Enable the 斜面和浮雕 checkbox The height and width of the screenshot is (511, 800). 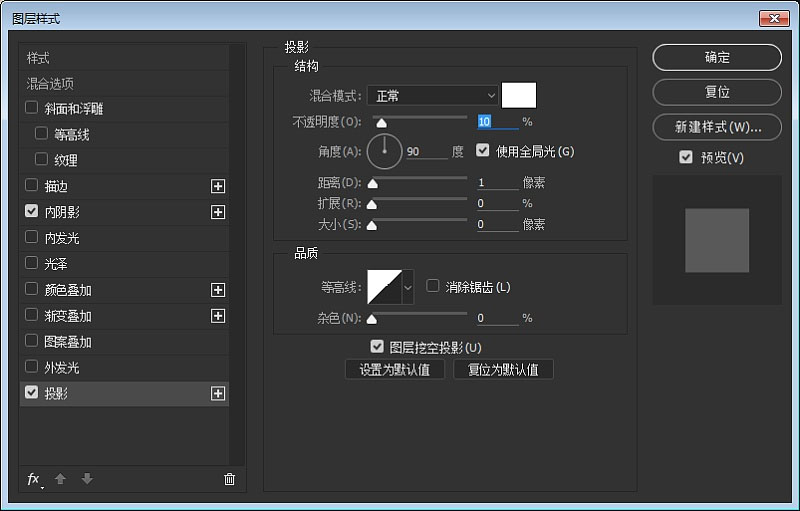pos(32,108)
